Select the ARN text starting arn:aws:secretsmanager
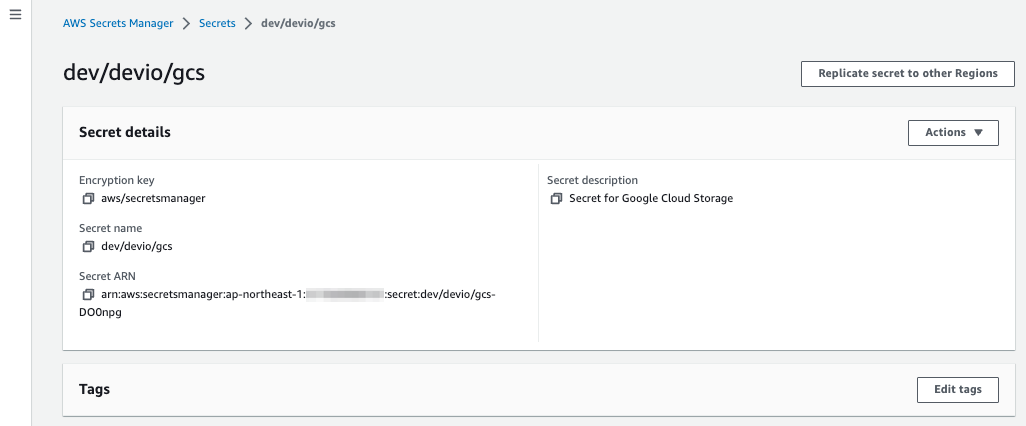The width and height of the screenshot is (1026, 426). (x=298, y=295)
